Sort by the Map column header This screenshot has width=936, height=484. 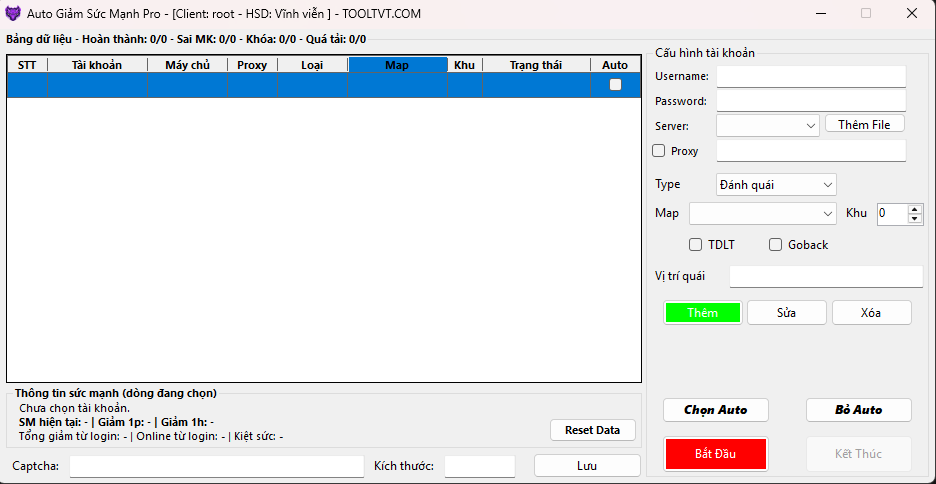click(x=397, y=65)
